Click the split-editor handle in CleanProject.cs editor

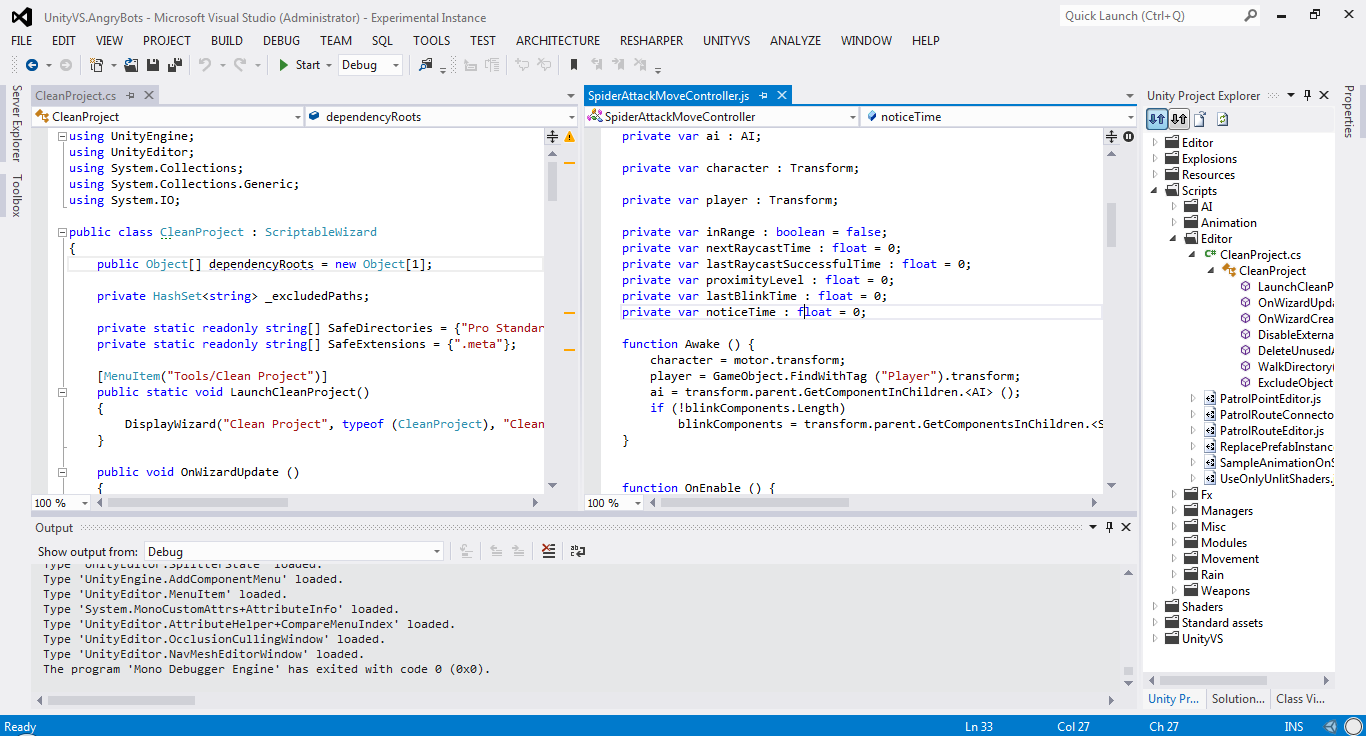click(x=552, y=136)
